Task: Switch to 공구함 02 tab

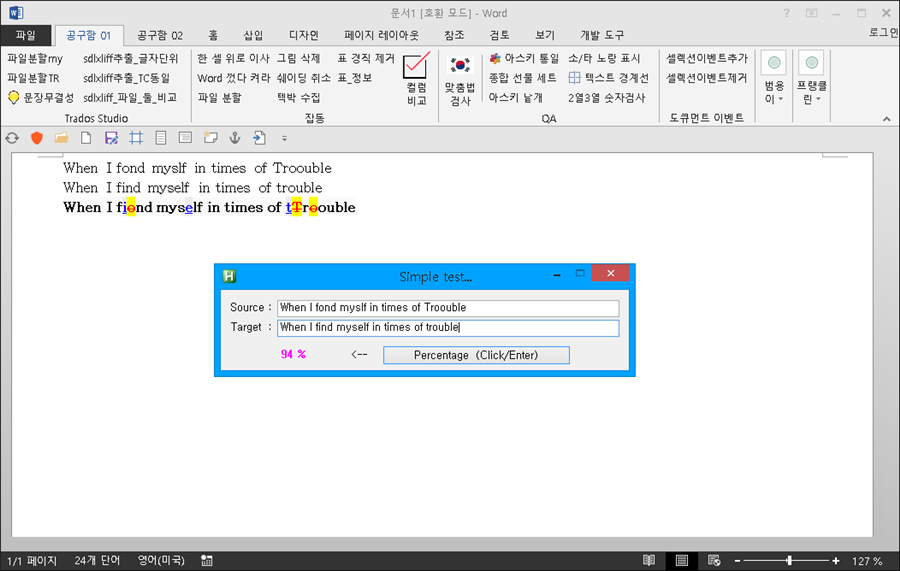Action: point(160,36)
